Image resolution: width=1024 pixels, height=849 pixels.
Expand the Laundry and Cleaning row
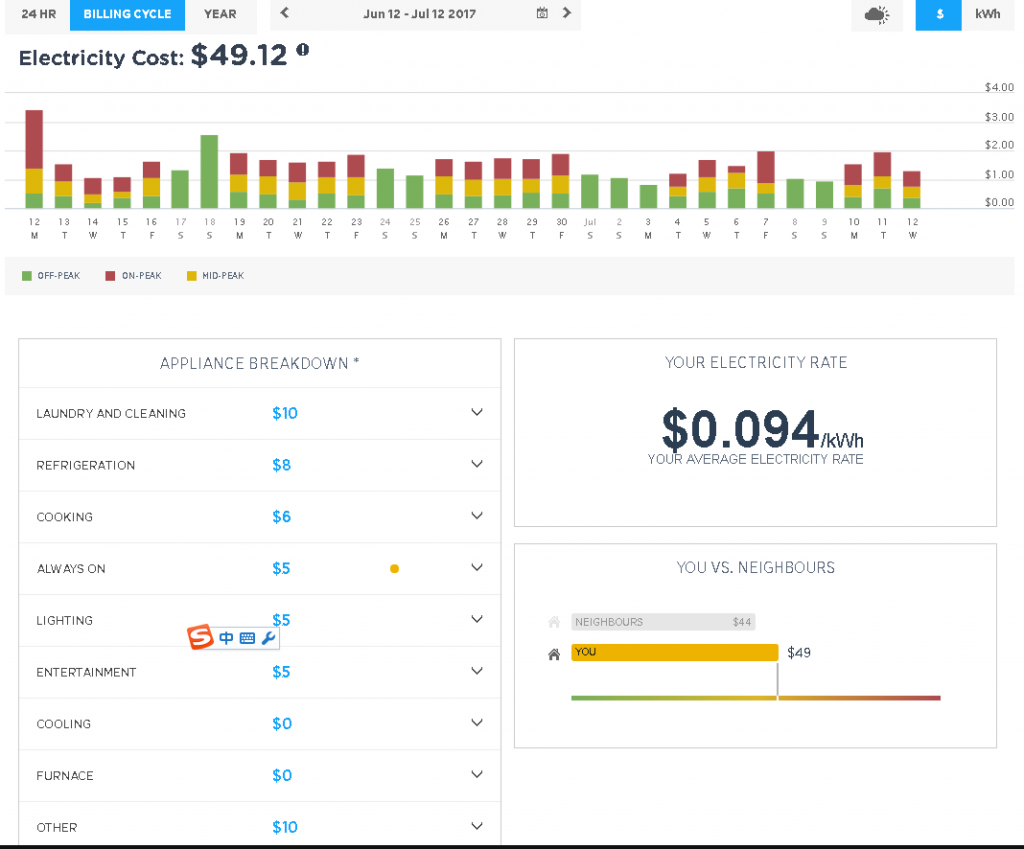tap(477, 413)
